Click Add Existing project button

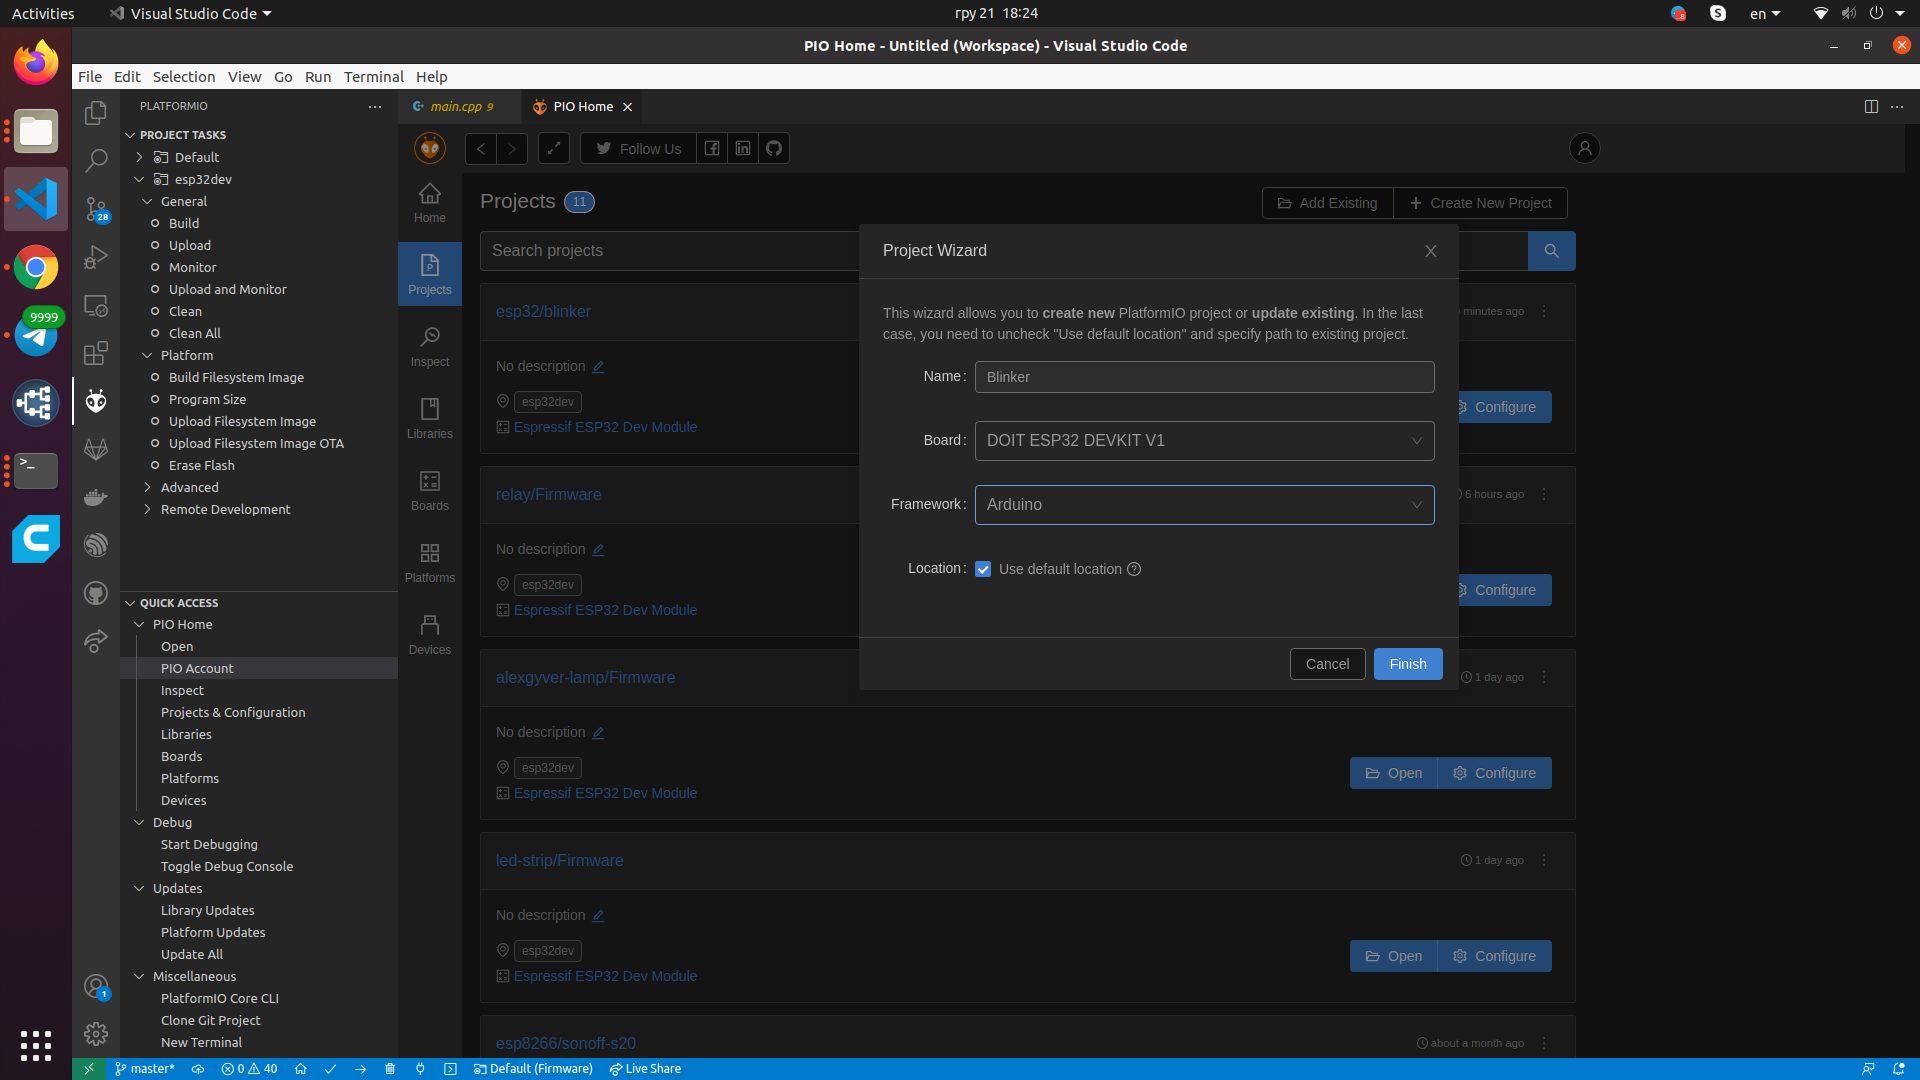(x=1327, y=203)
